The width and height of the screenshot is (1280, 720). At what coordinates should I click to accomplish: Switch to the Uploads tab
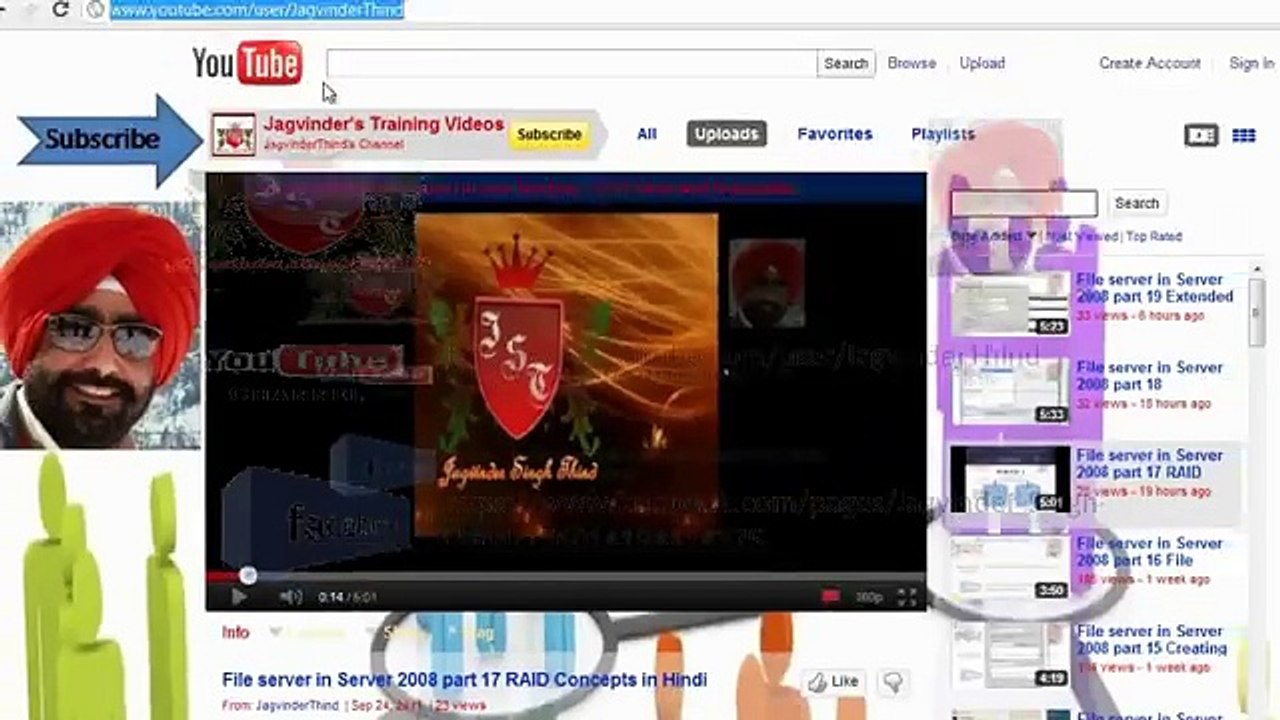[727, 134]
